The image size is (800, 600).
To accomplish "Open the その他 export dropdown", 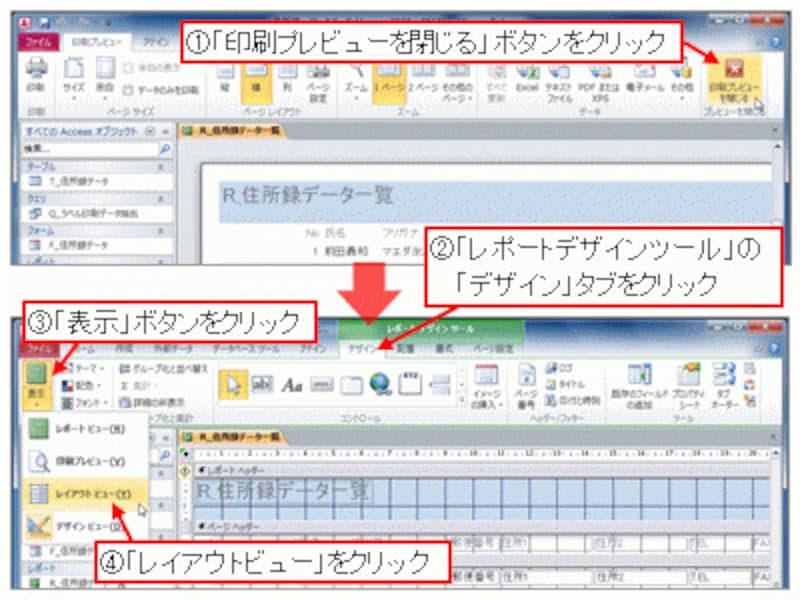I will [x=682, y=82].
